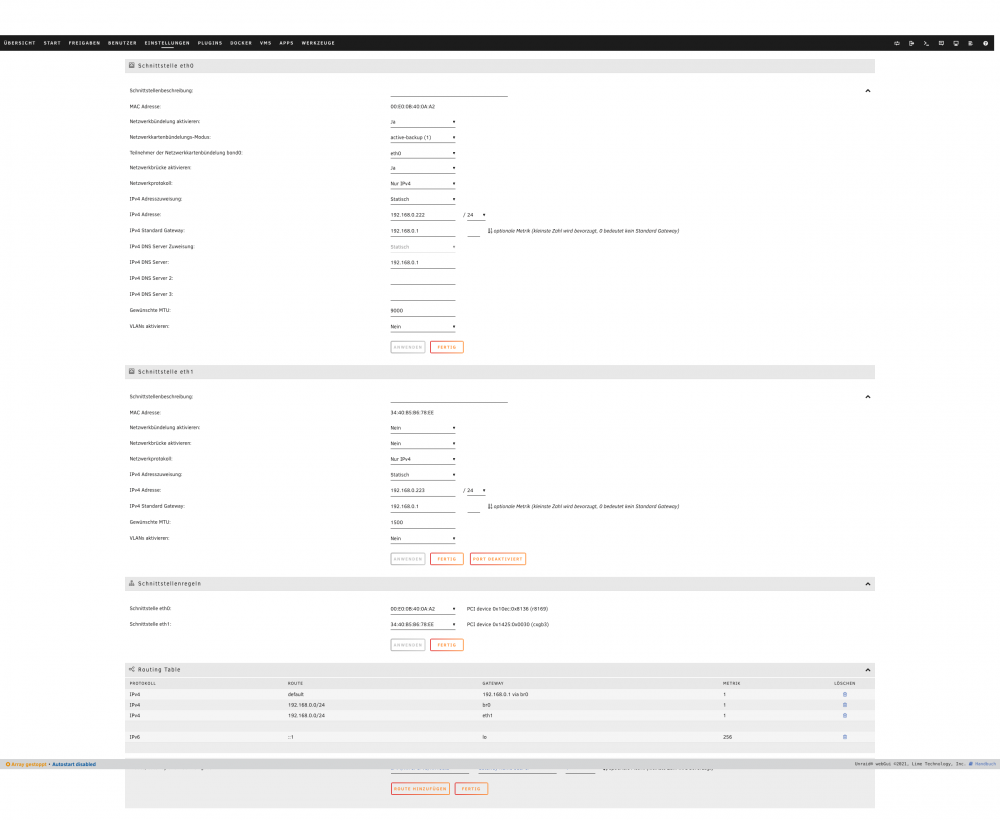Click eth0 IPv4 DNS Server field

(423, 263)
